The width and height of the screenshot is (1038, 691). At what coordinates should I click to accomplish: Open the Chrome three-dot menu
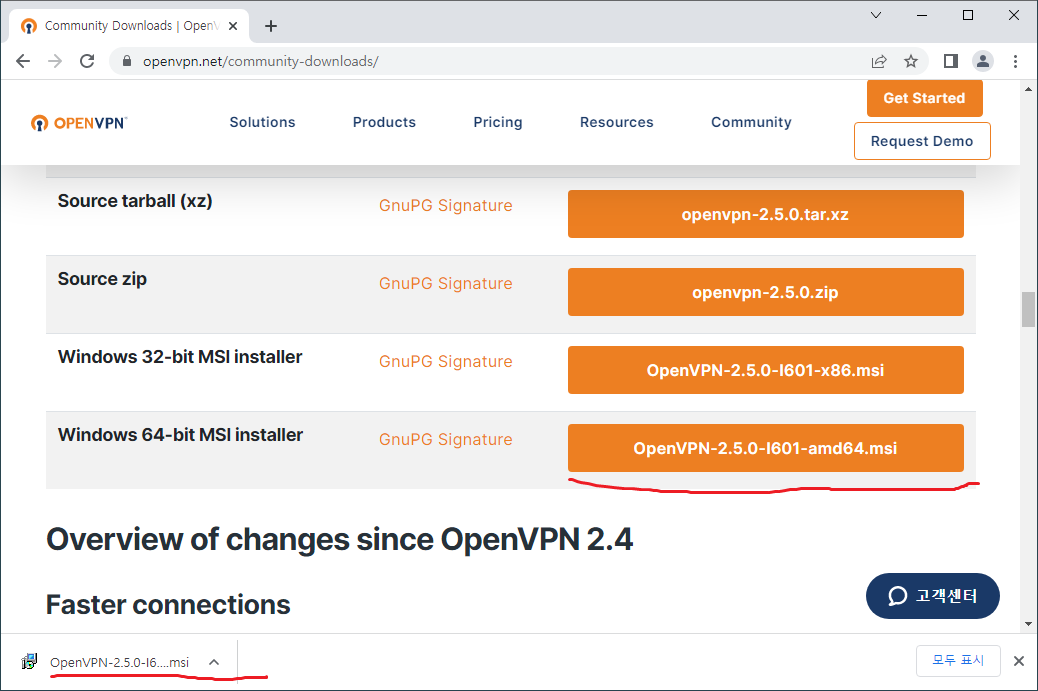pyautogui.click(x=1015, y=62)
